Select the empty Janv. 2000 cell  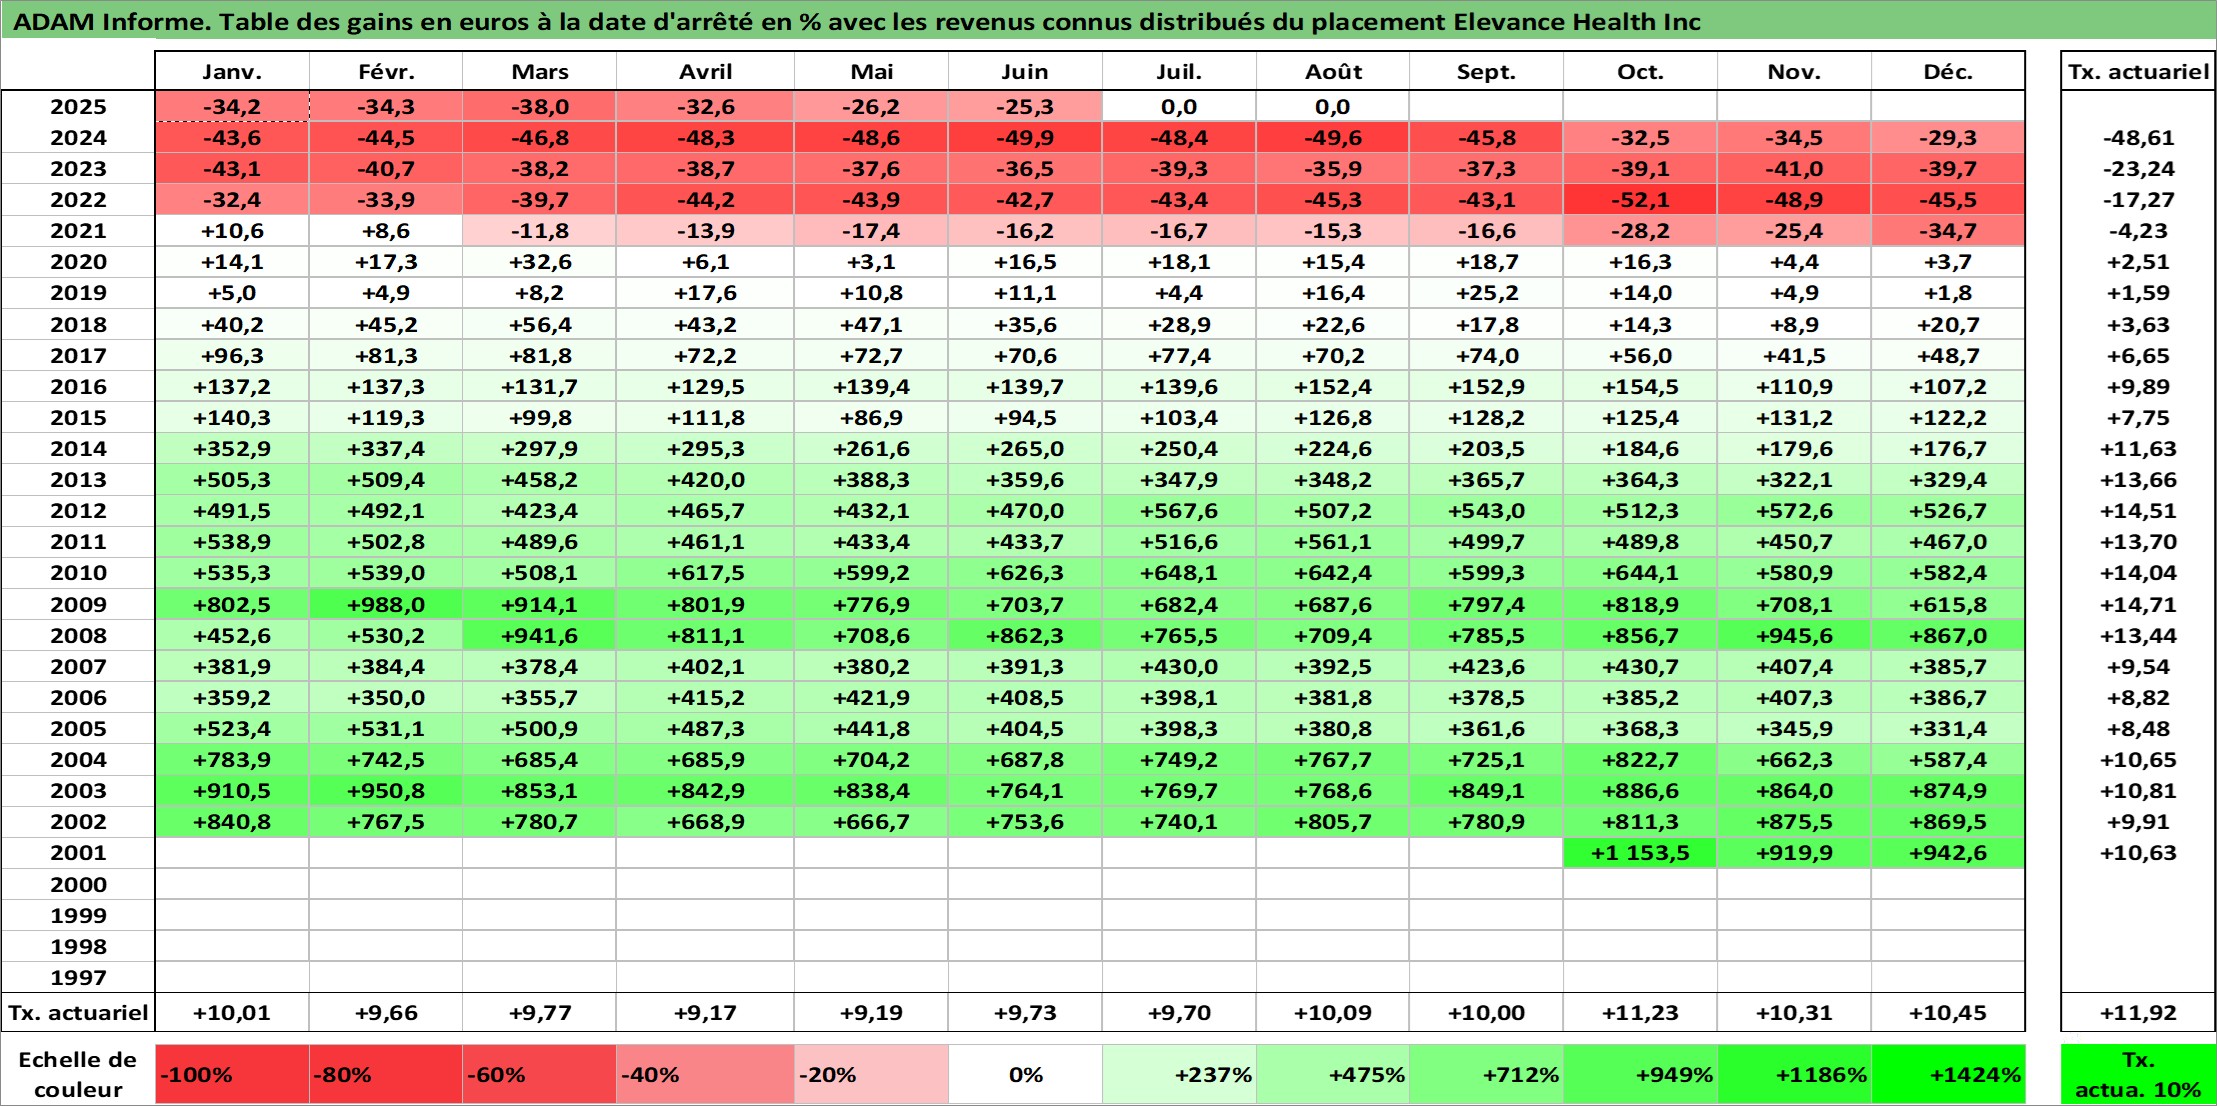(232, 884)
